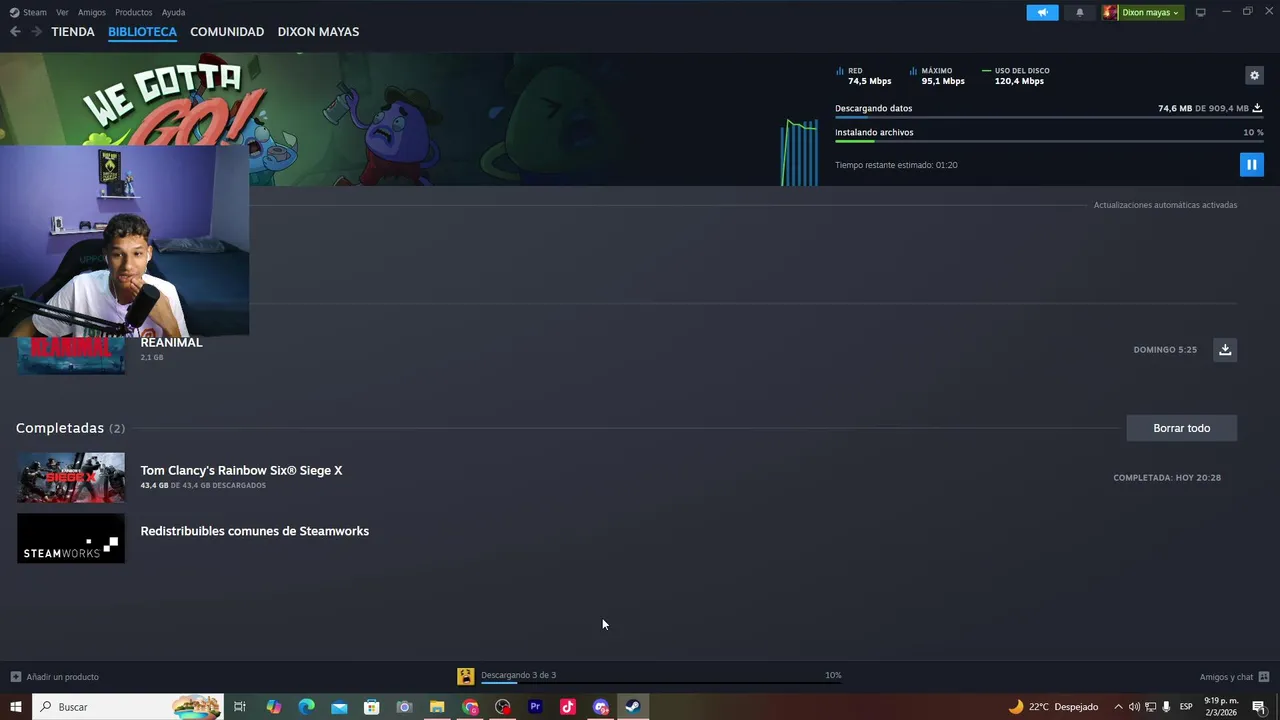This screenshot has width=1280, height=720.
Task: Pause the current download
Action: click(1251, 164)
